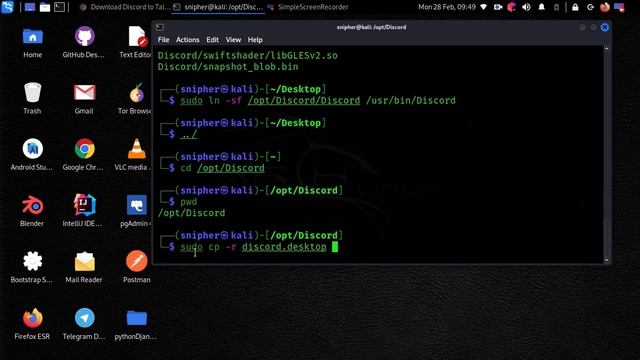Open the IntelliJ IDEA desktop icon

83,211
